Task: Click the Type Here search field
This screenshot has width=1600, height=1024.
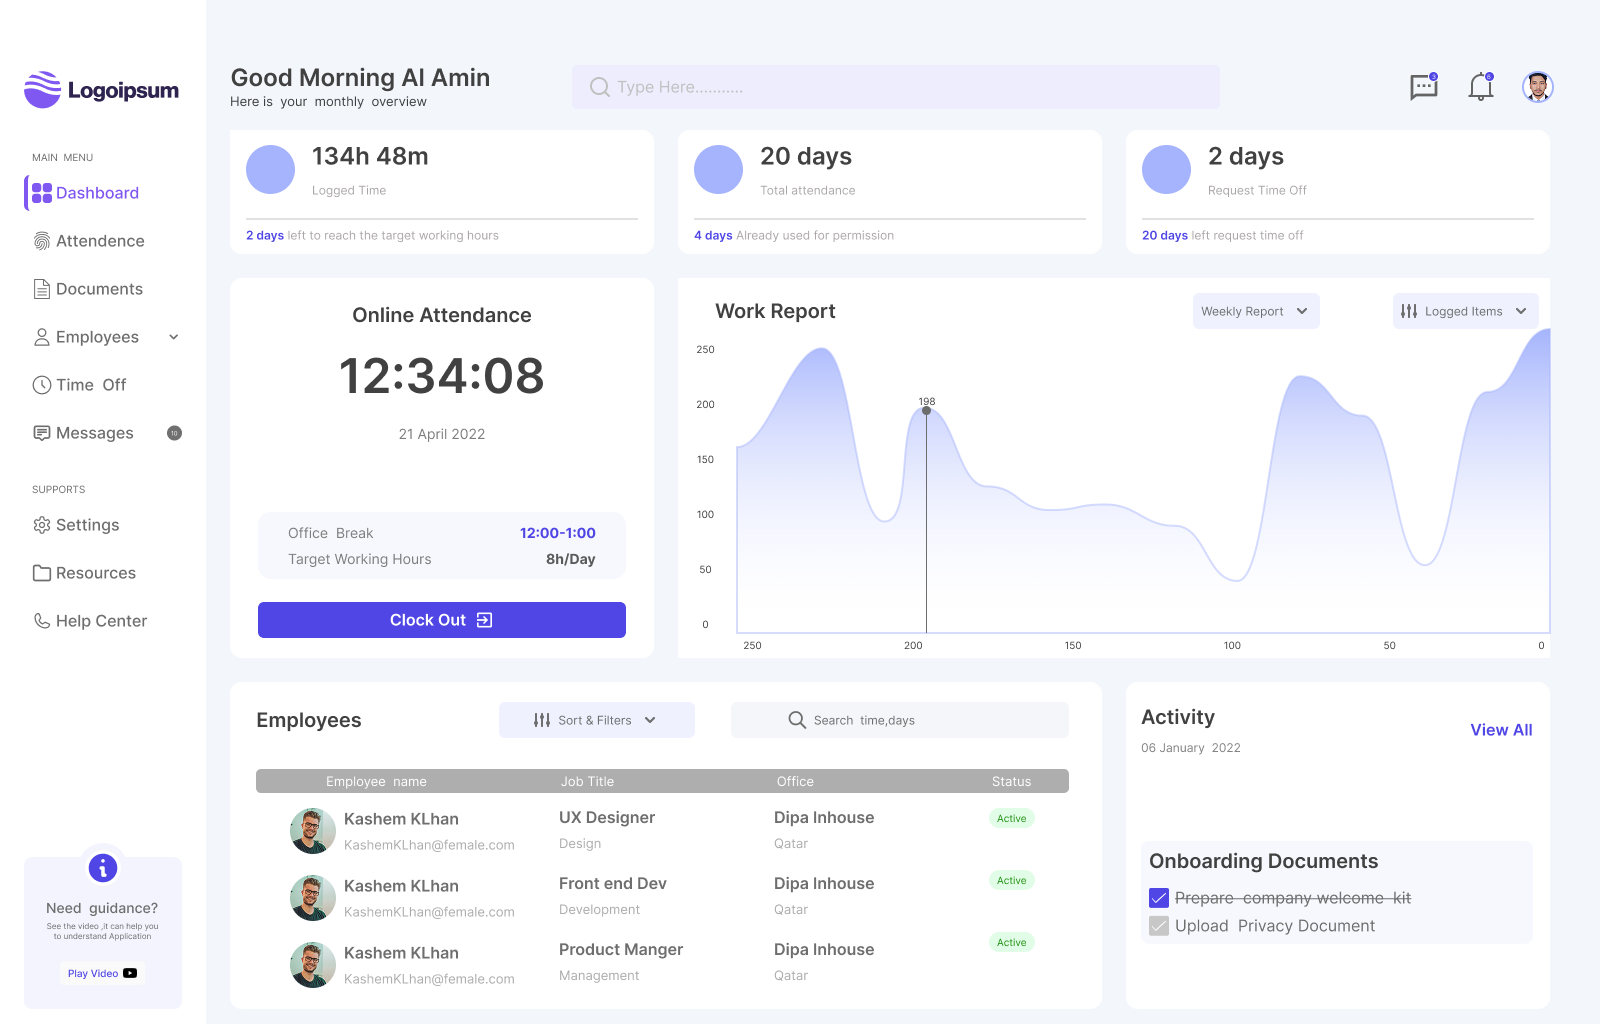Action: coord(895,87)
